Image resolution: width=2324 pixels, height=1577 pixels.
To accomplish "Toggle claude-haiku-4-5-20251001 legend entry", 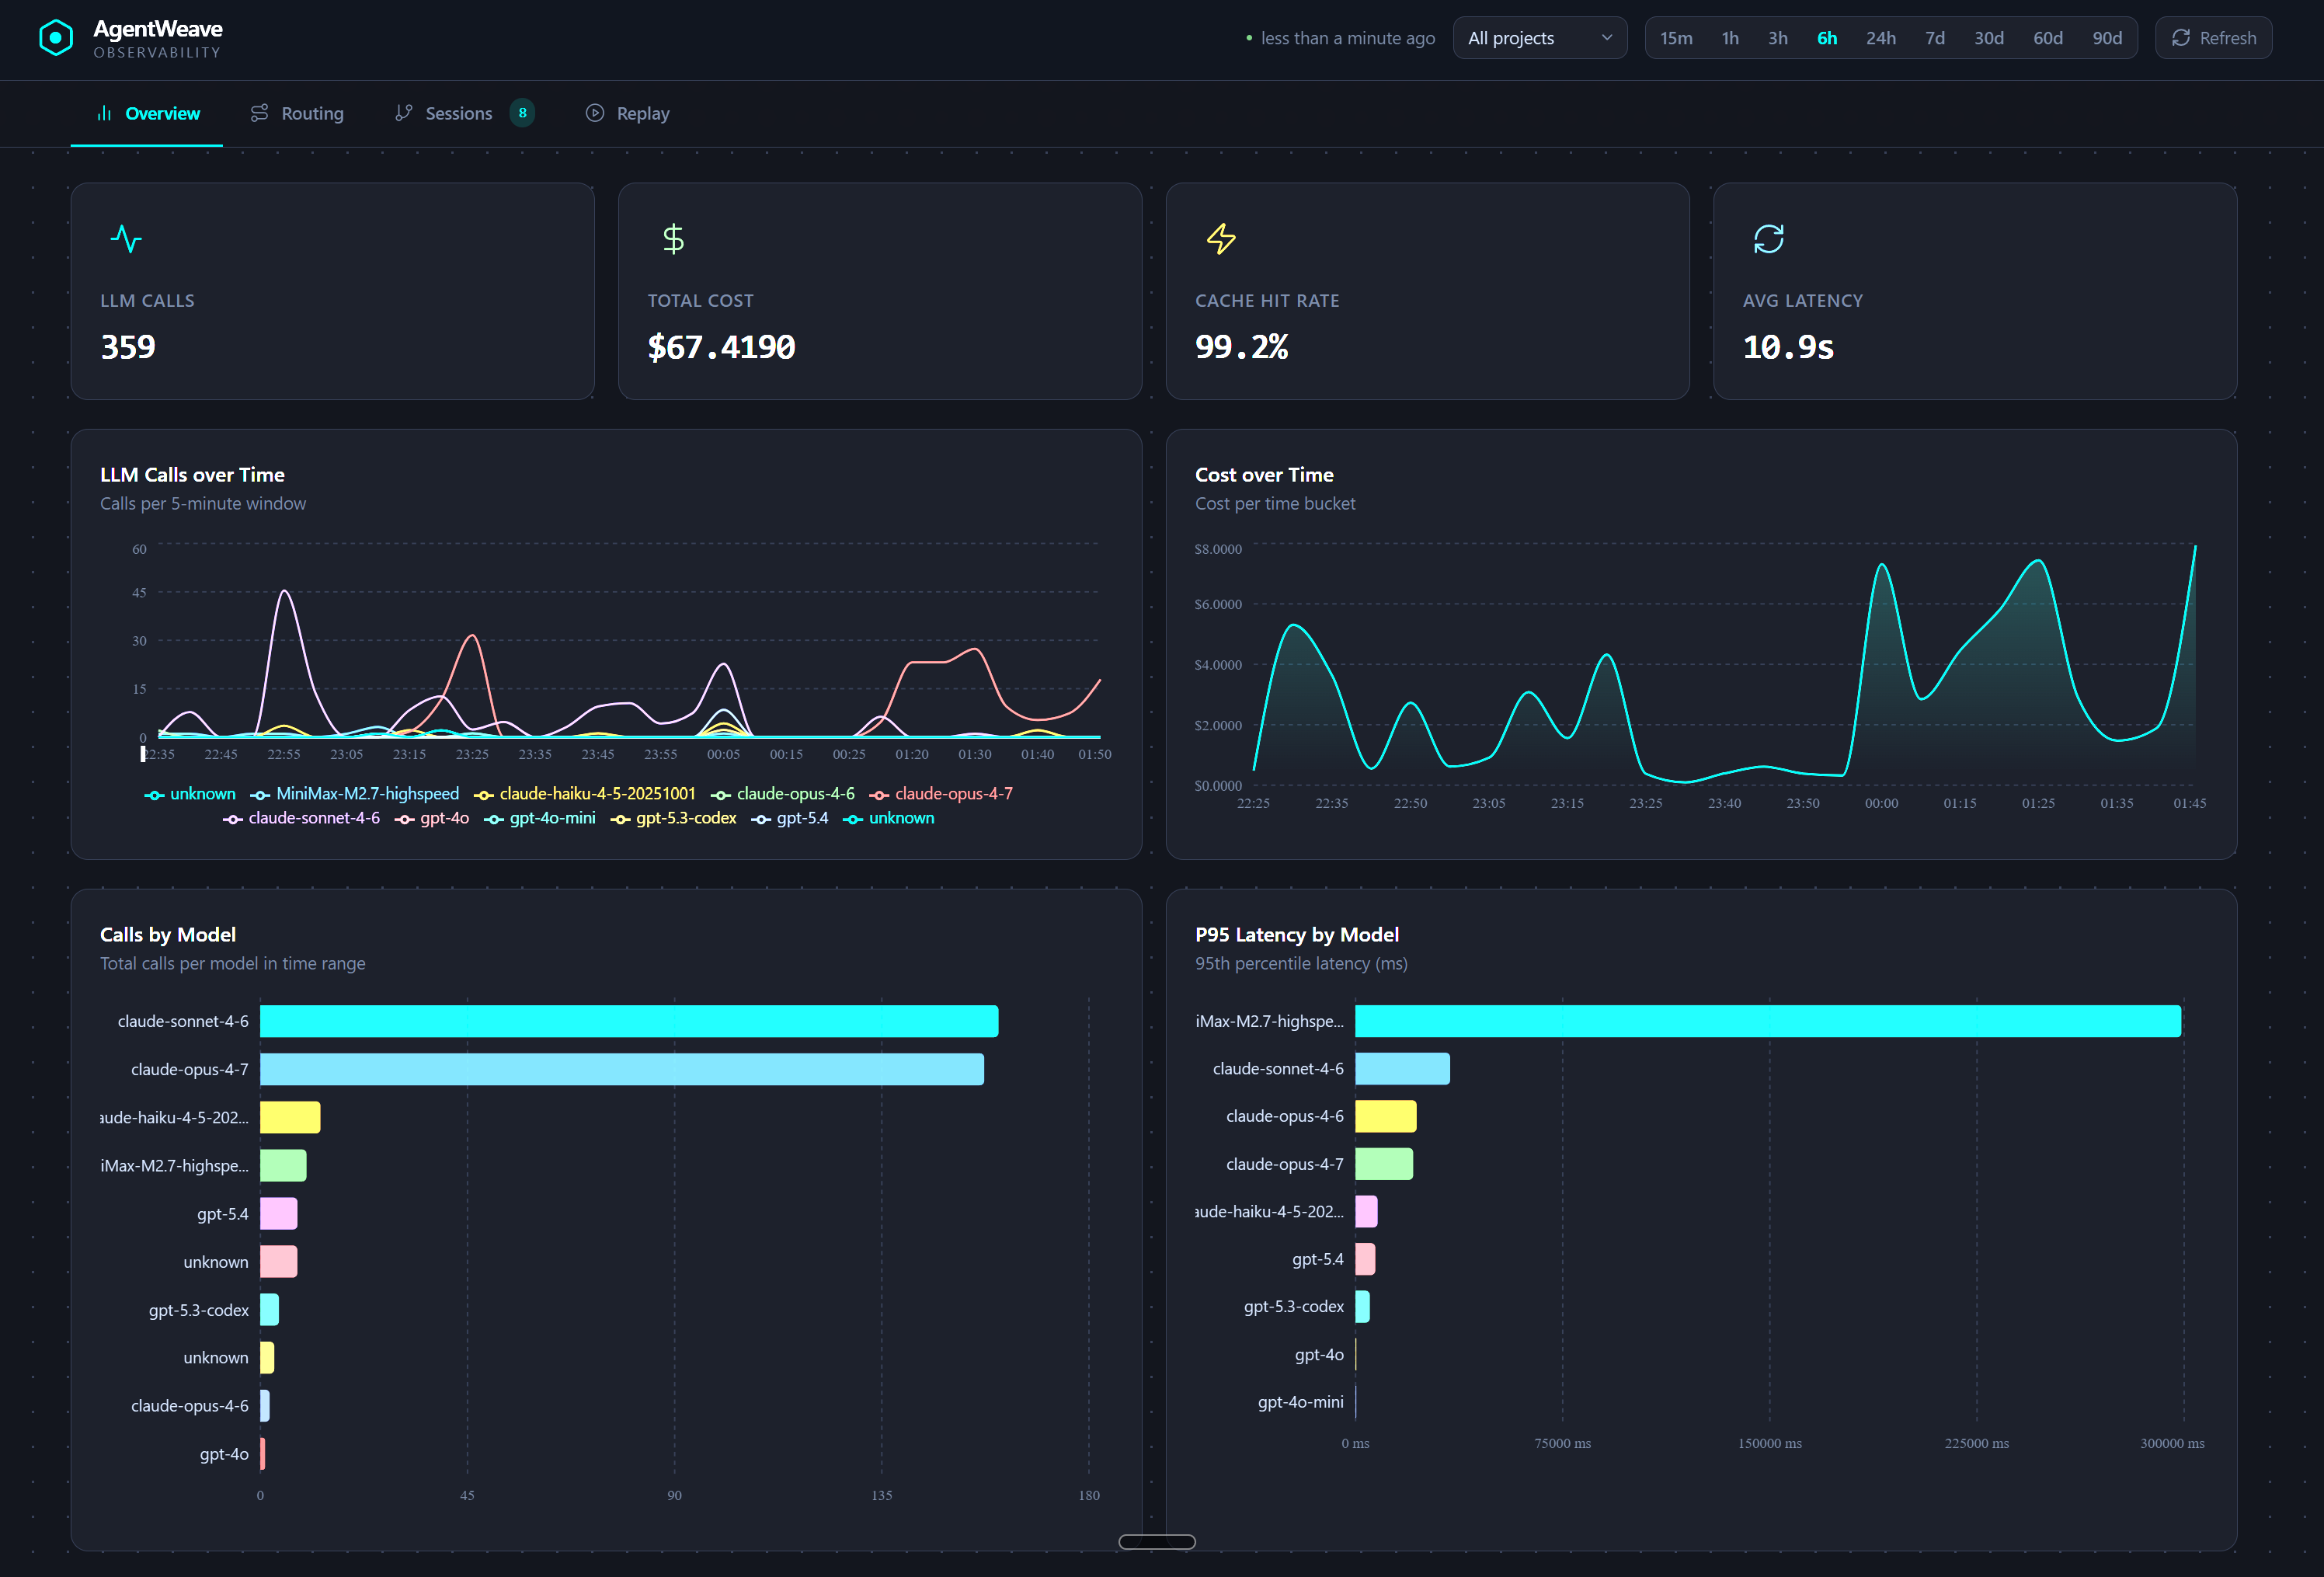I will tap(585, 794).
